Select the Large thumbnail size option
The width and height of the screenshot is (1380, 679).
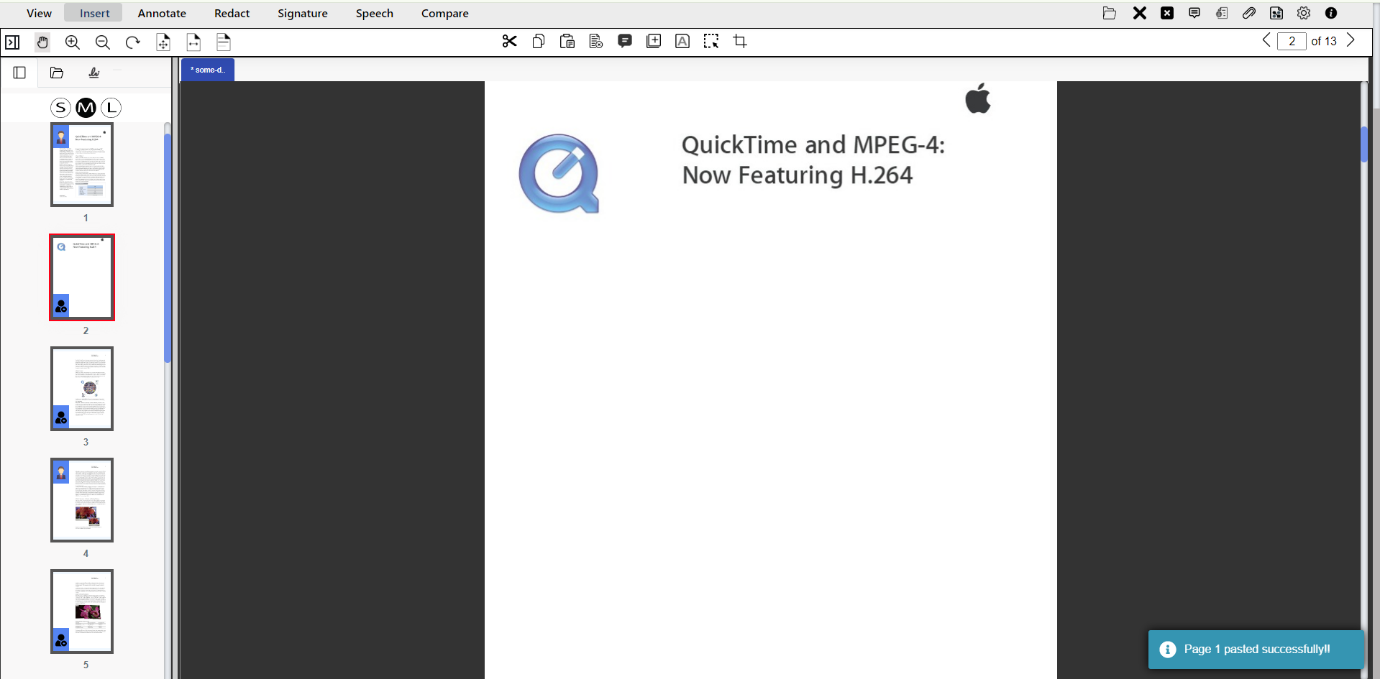click(111, 107)
